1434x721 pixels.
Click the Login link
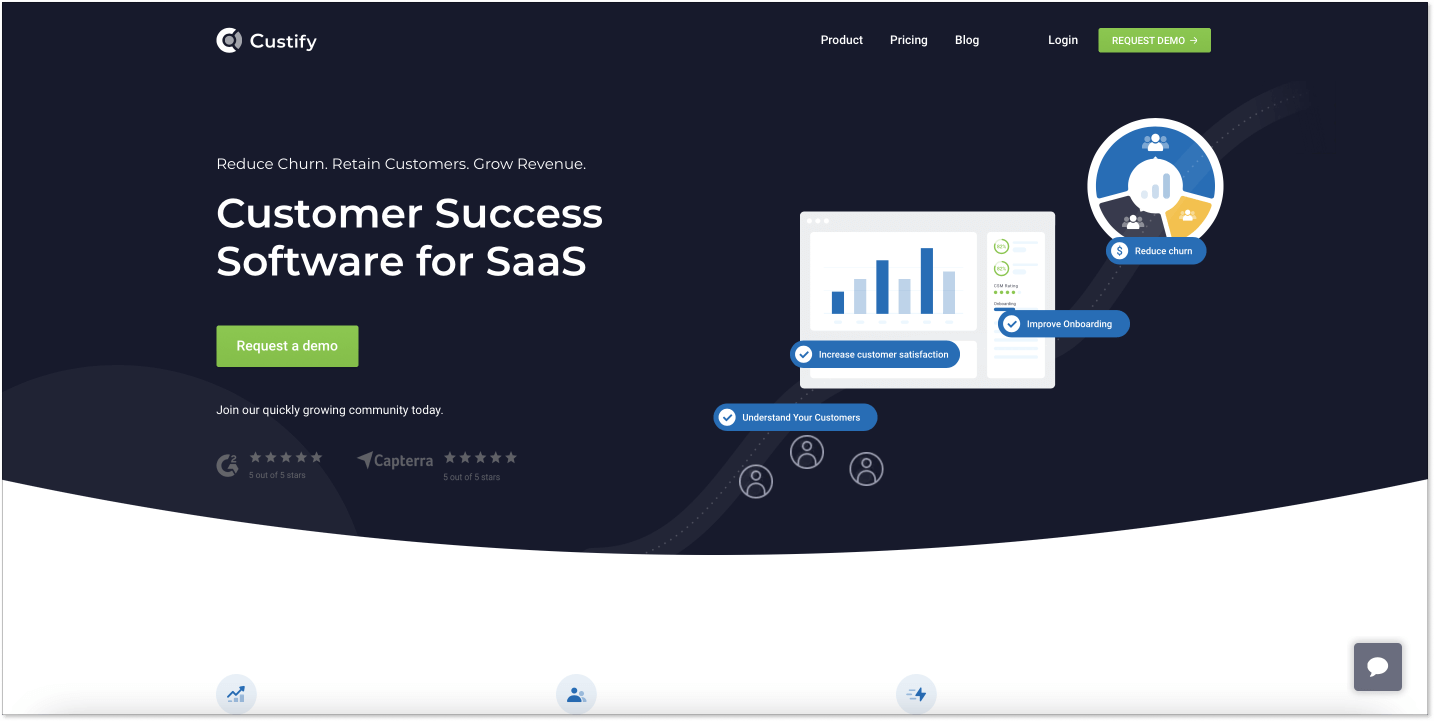pyautogui.click(x=1063, y=40)
